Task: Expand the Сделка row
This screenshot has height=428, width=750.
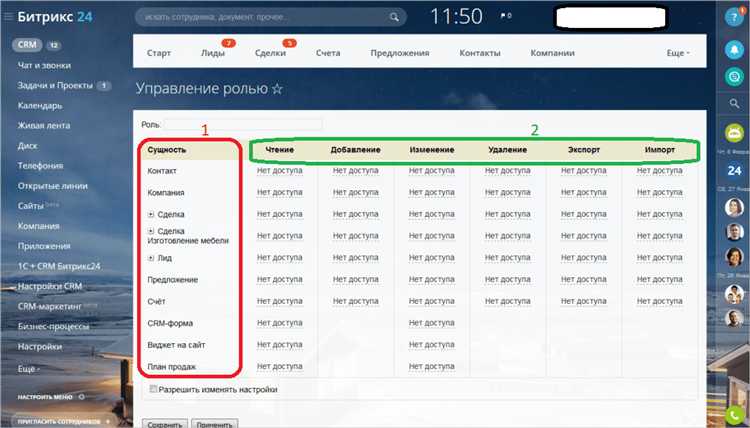Action: click(x=151, y=214)
